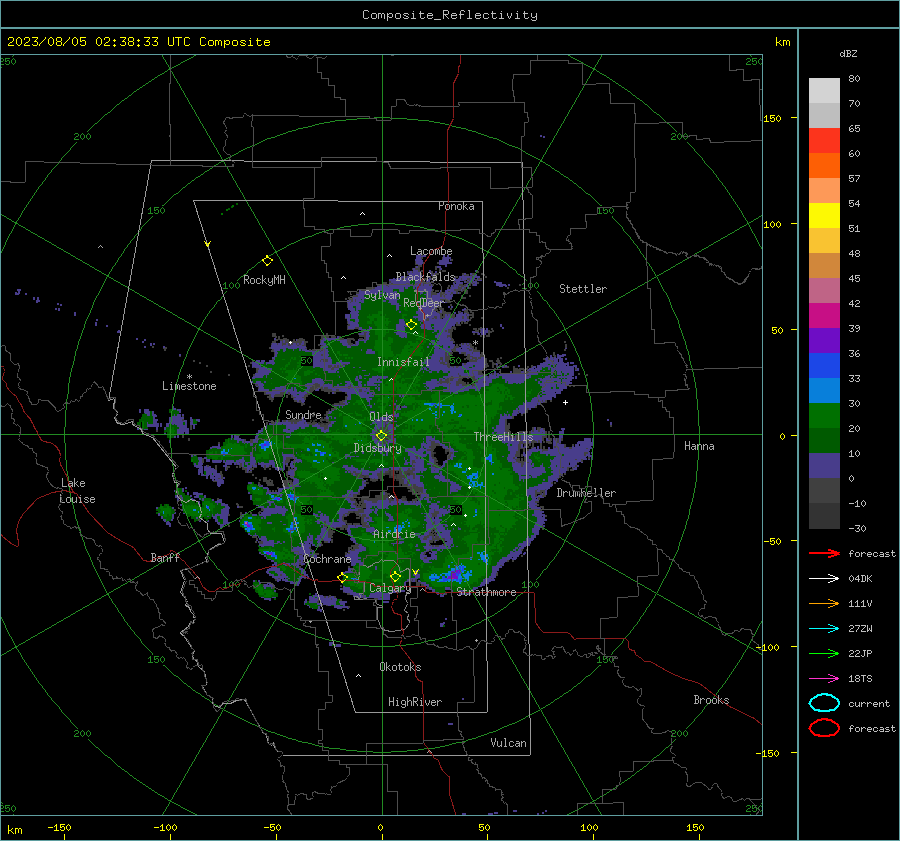Image resolution: width=900 pixels, height=841 pixels.
Task: Click the Hanna town label
Action: 699,446
